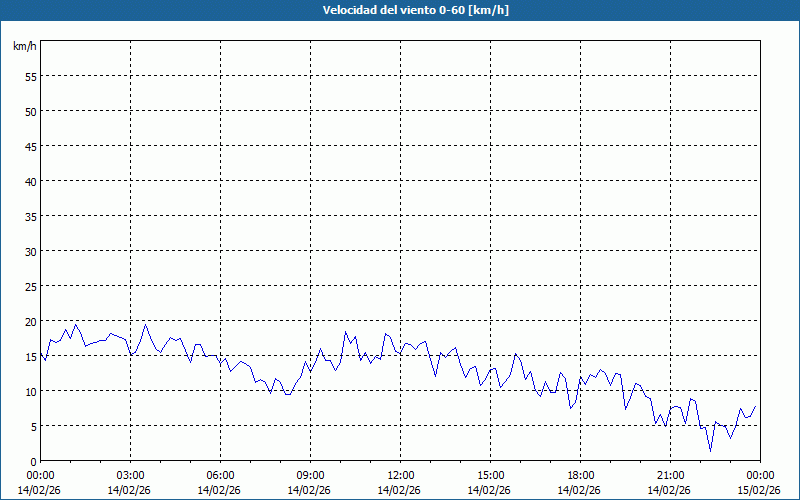Click the chart title Velocidad del viento
This screenshot has width=800, height=500.
[400, 11]
